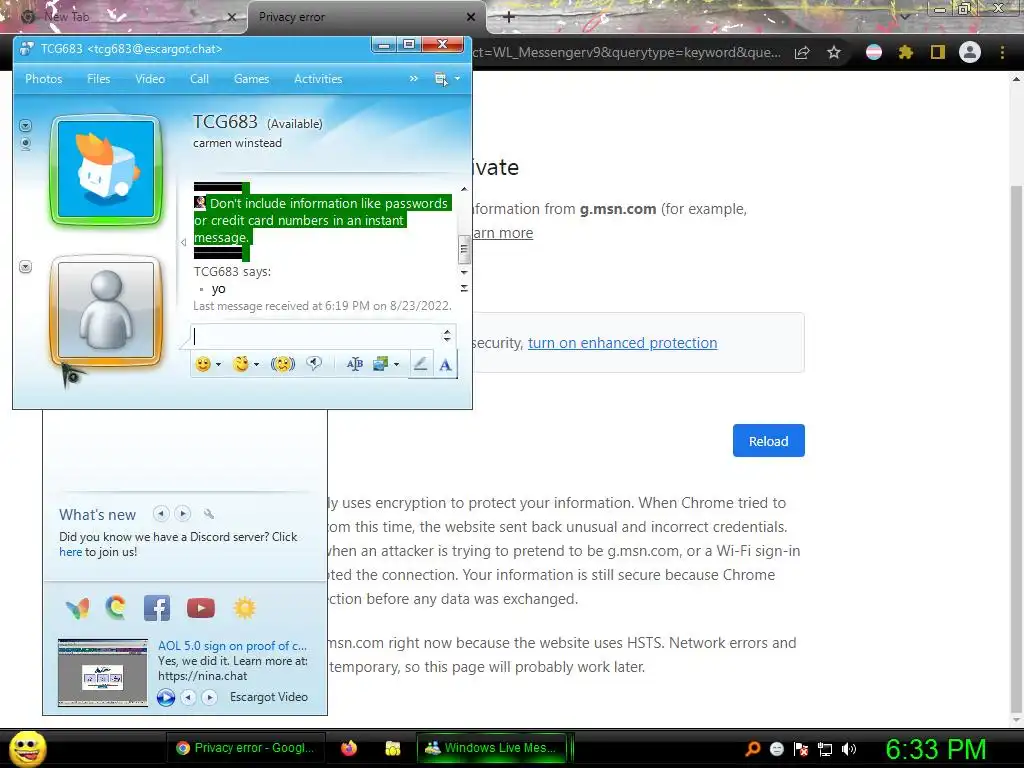Click the voice clip speech bubble icon

click(x=315, y=364)
